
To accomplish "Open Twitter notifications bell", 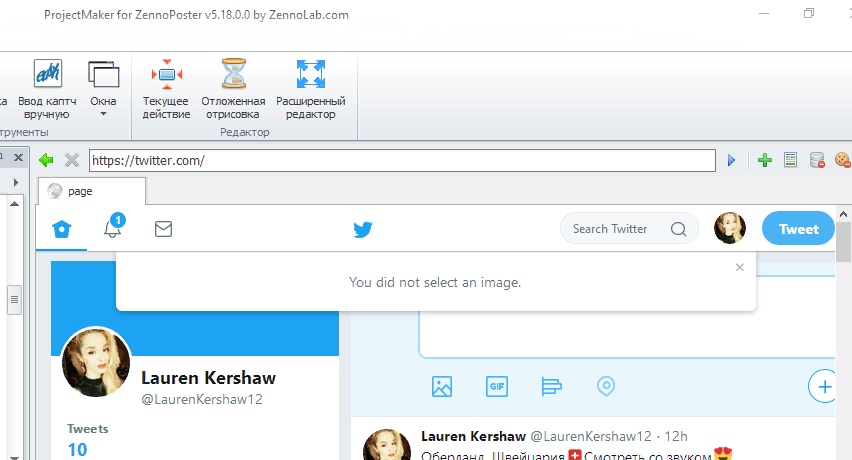I will point(114,226).
